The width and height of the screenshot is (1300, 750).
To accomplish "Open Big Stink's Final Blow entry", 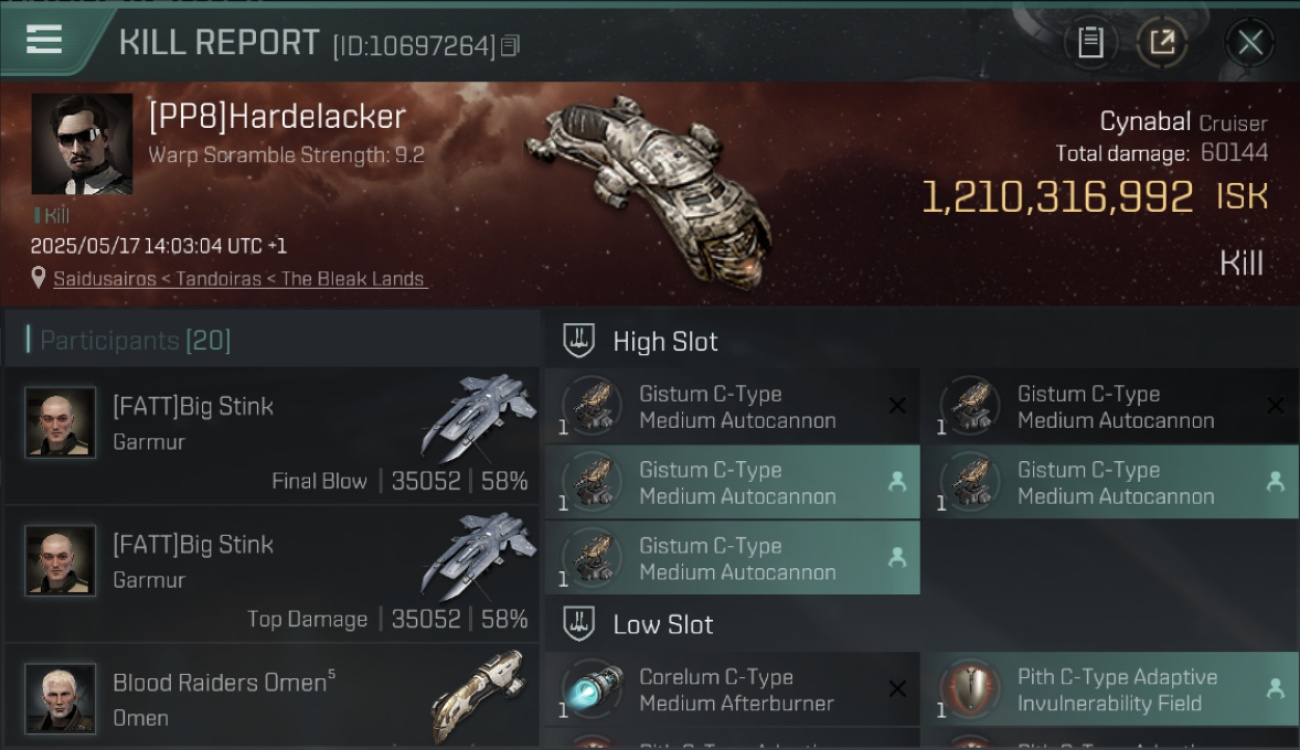I will [x=272, y=435].
